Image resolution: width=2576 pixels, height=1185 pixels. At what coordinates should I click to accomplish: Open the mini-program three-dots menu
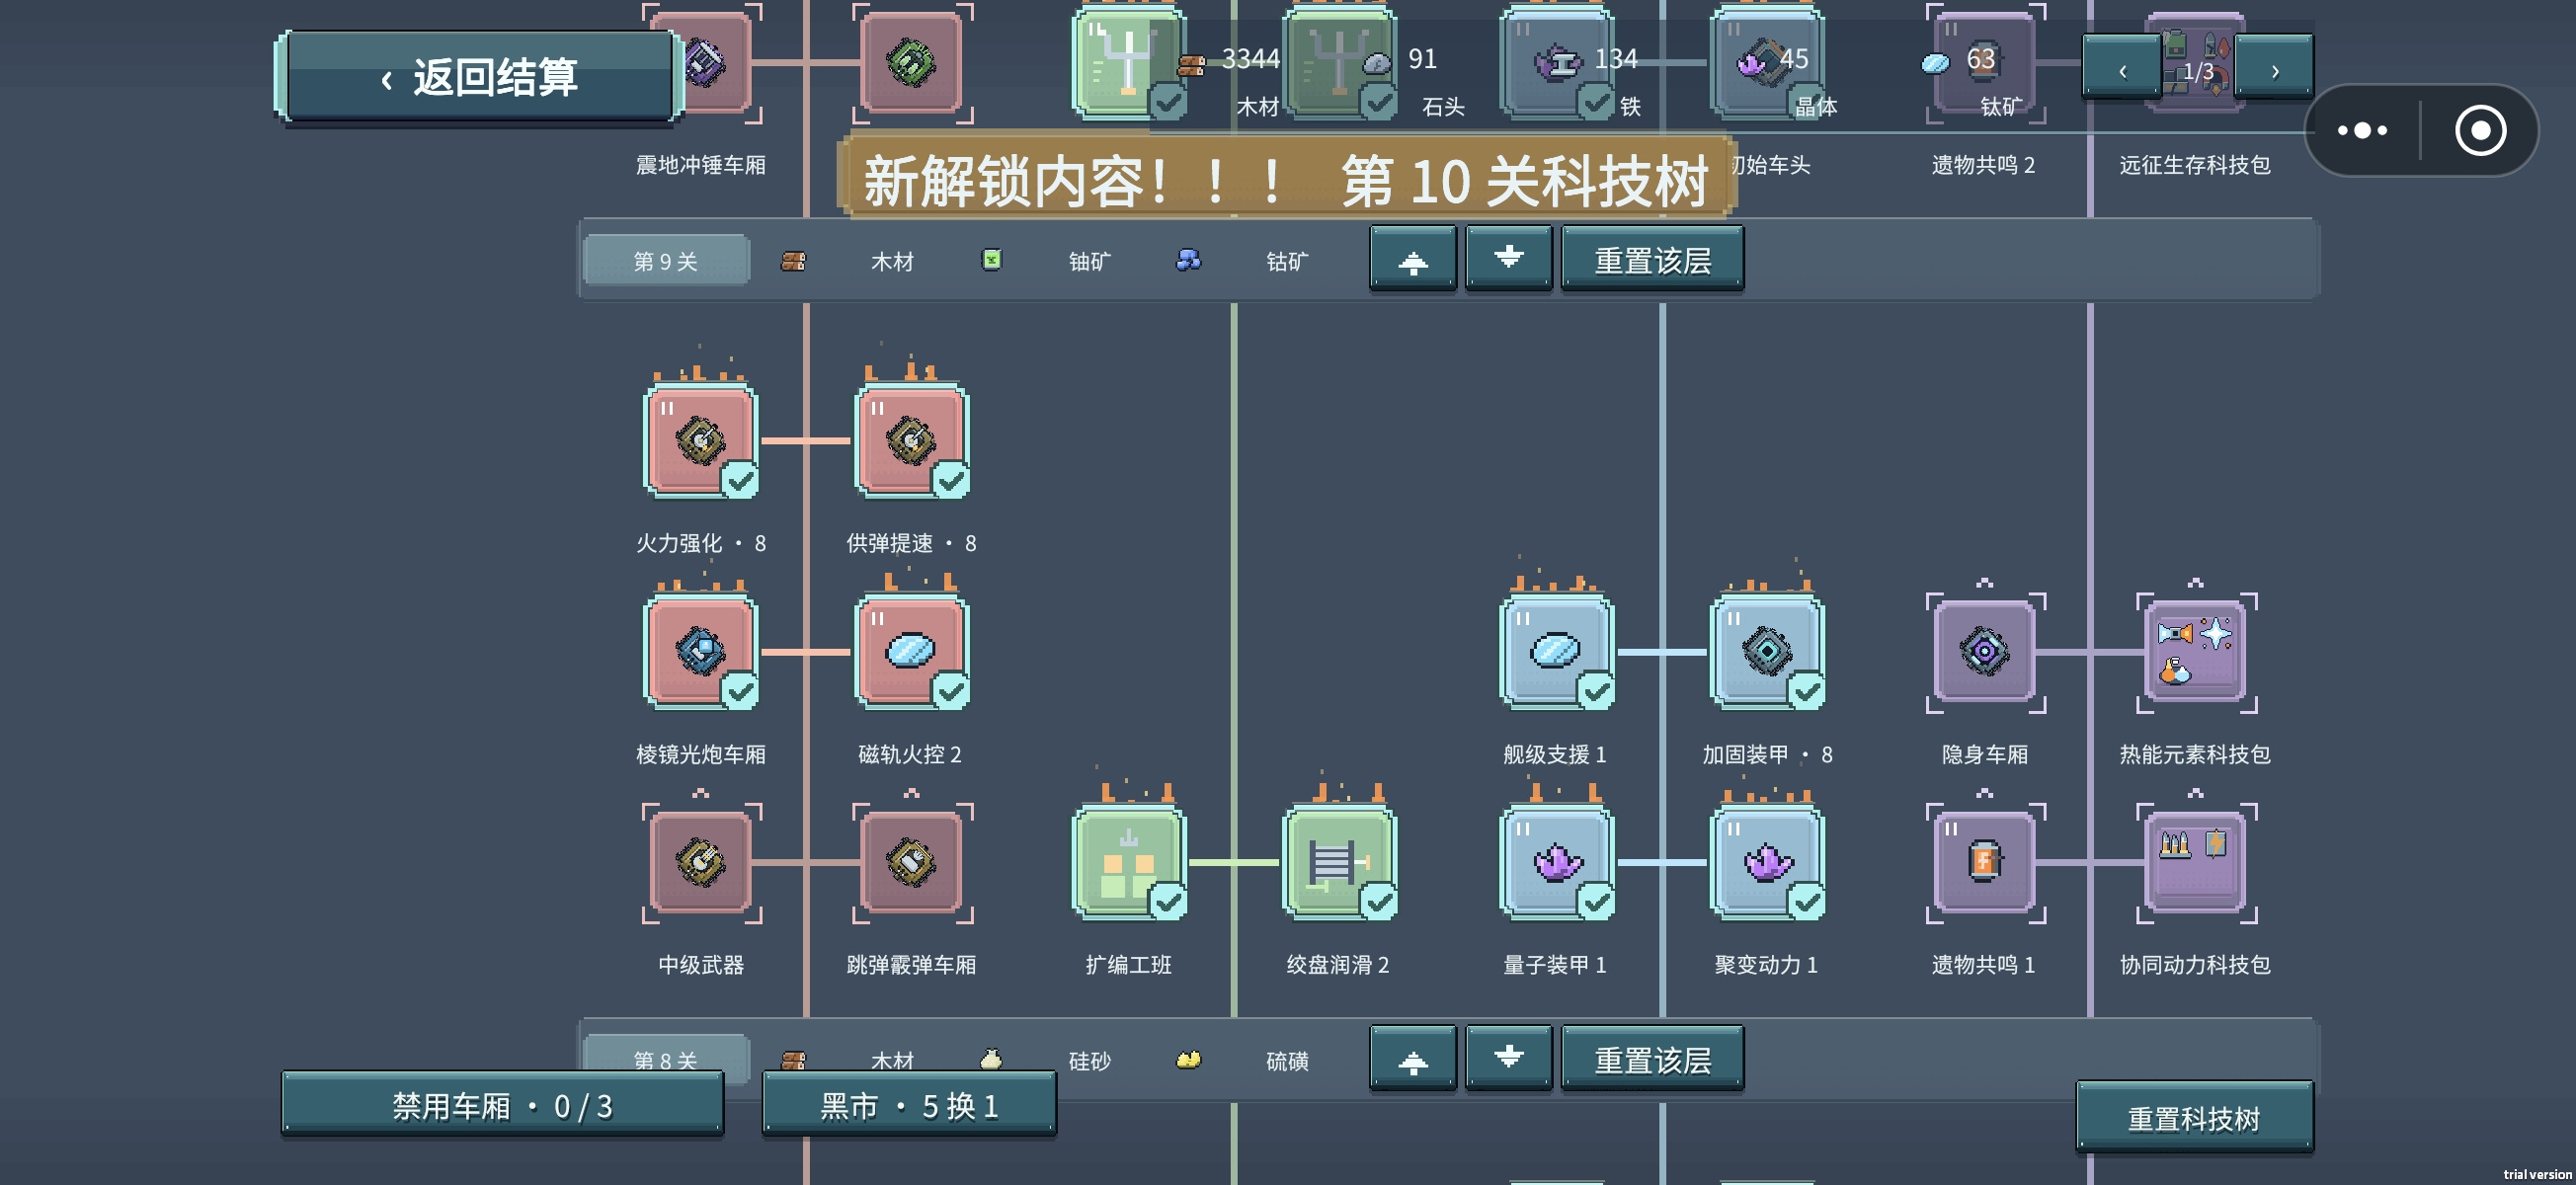[x=2362, y=130]
